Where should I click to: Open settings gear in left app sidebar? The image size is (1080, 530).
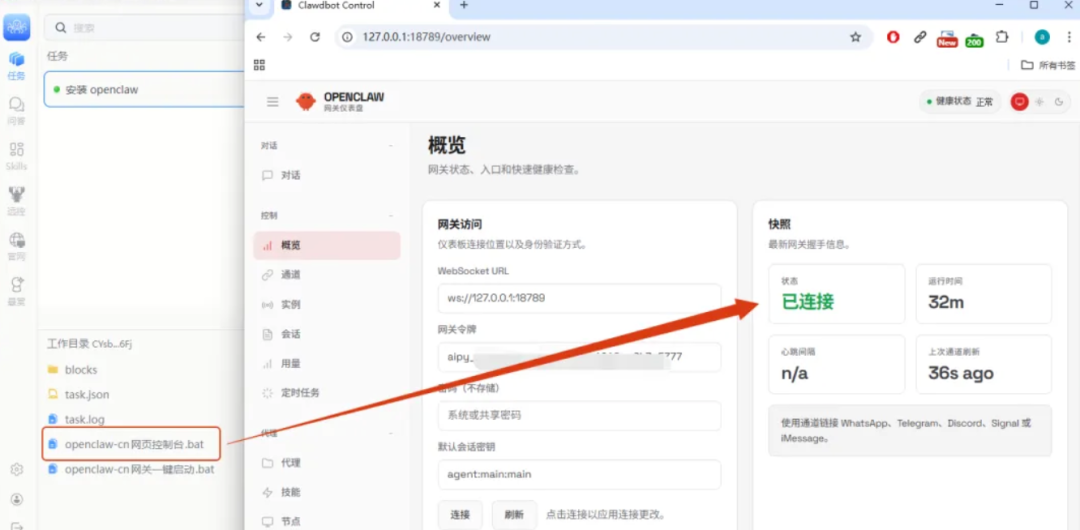tap(17, 469)
